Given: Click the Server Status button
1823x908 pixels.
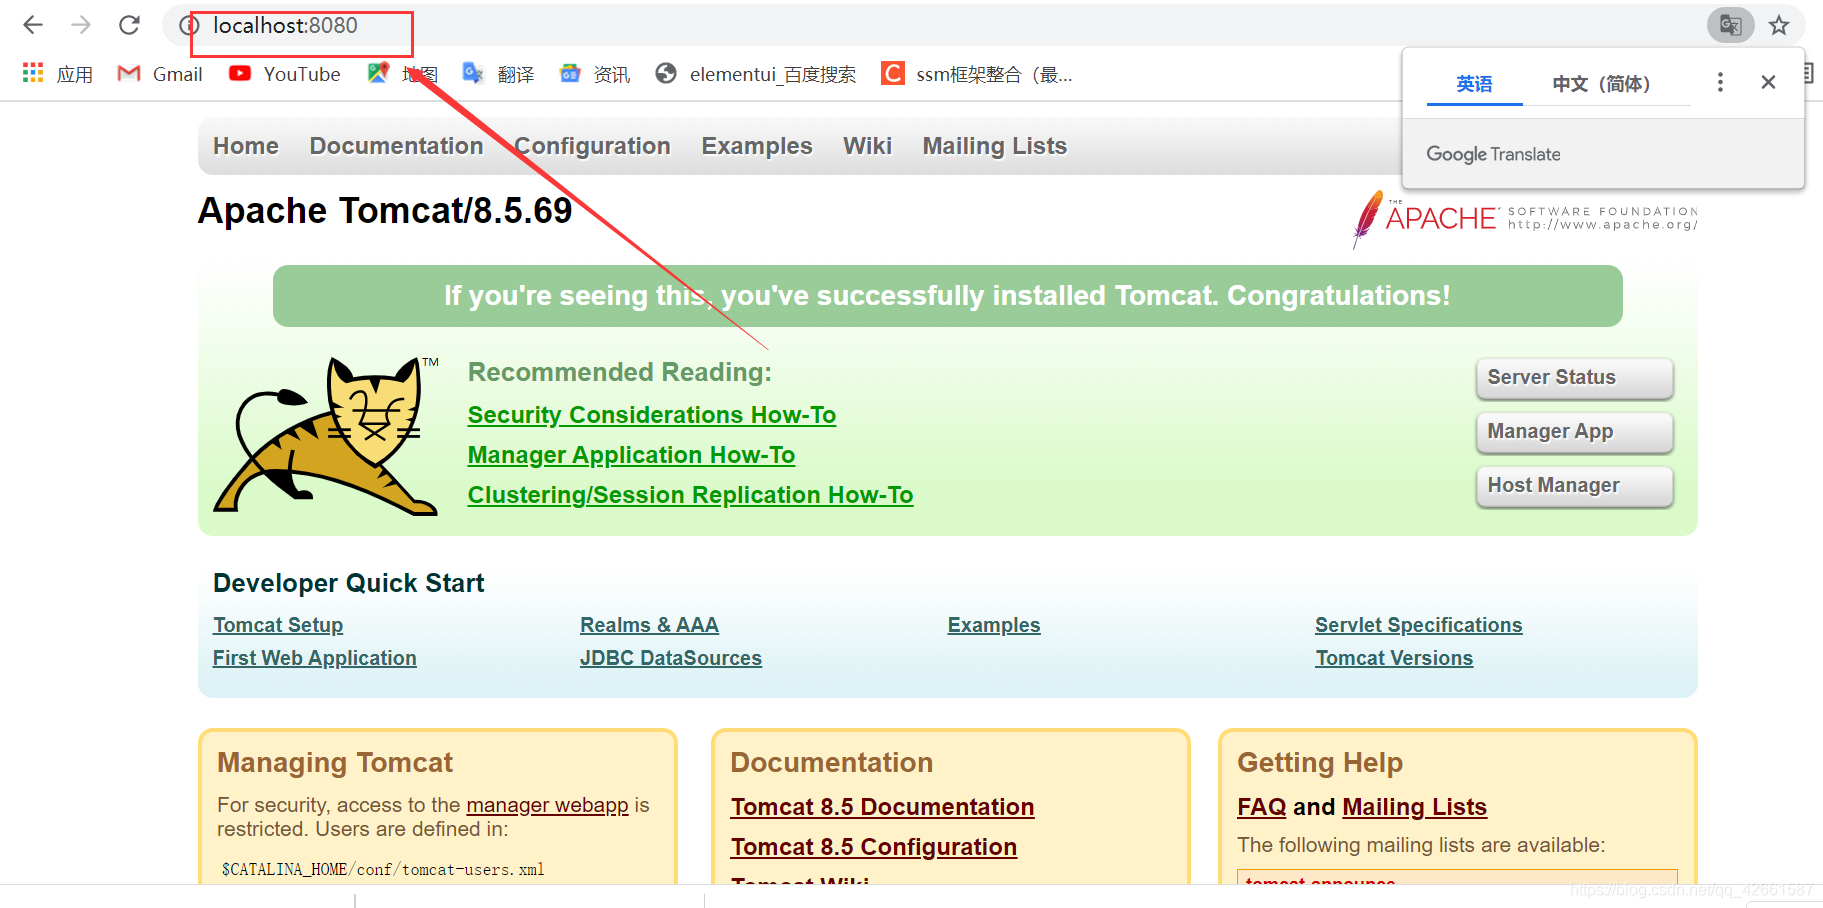Looking at the screenshot, I should point(1574,378).
